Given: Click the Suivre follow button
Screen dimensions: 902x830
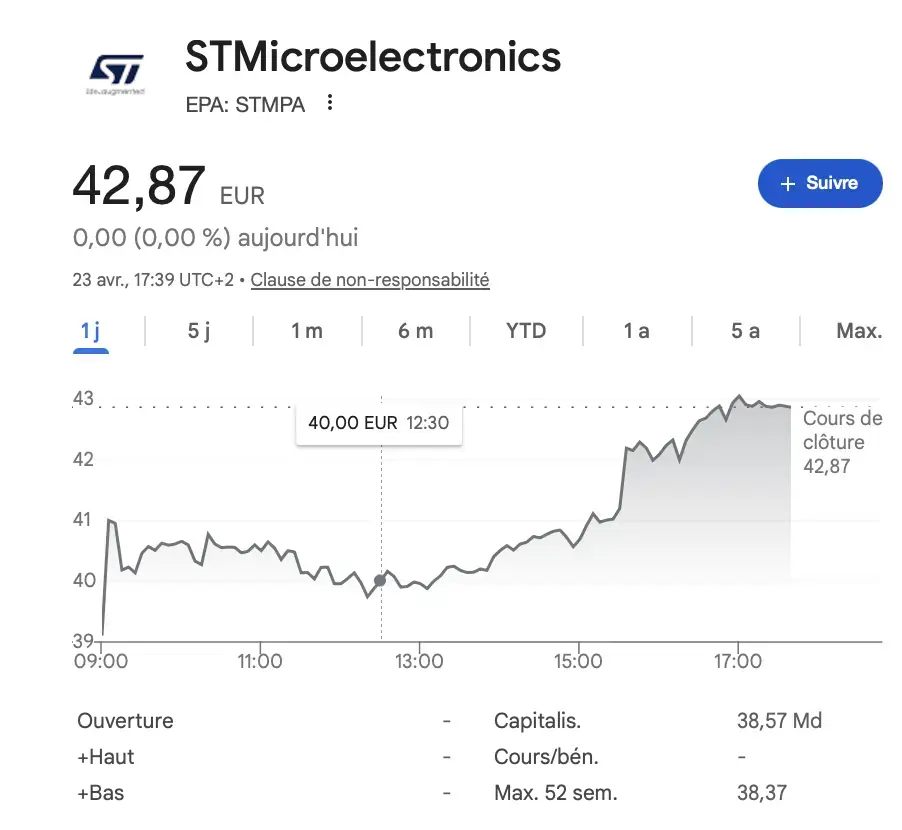Looking at the screenshot, I should click(820, 183).
